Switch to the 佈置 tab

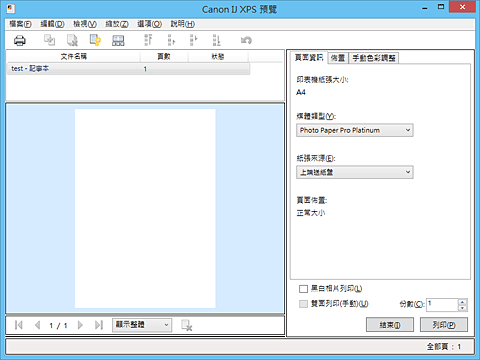338,58
